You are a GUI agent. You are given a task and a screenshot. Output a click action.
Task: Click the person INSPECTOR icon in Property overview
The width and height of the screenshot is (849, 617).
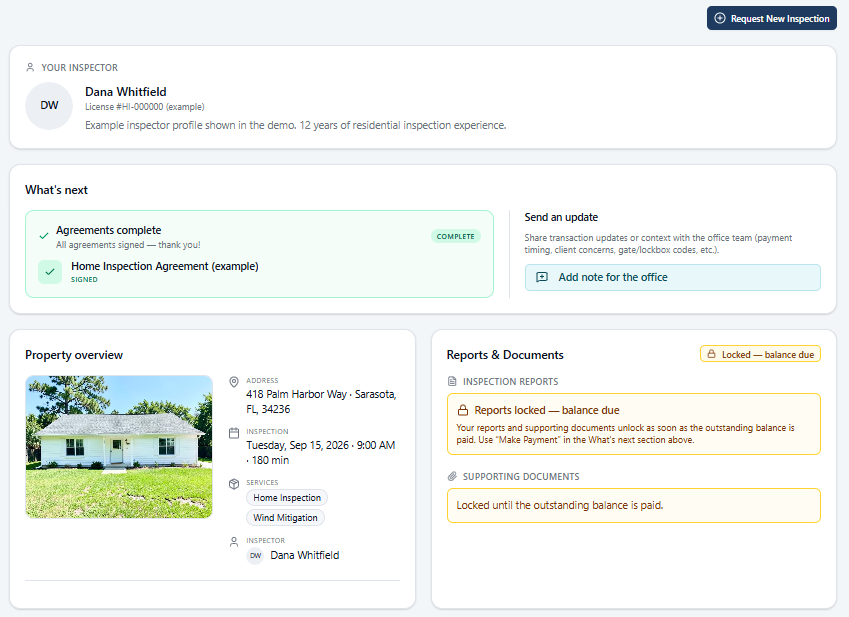[234, 542]
